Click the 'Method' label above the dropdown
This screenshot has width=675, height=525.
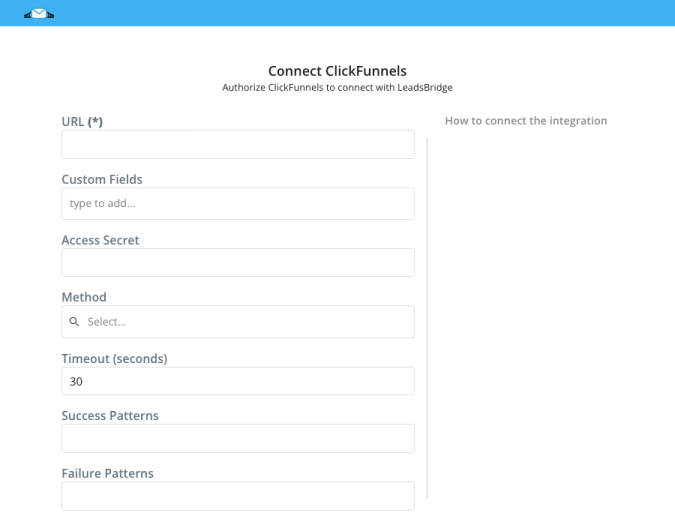[x=84, y=297]
